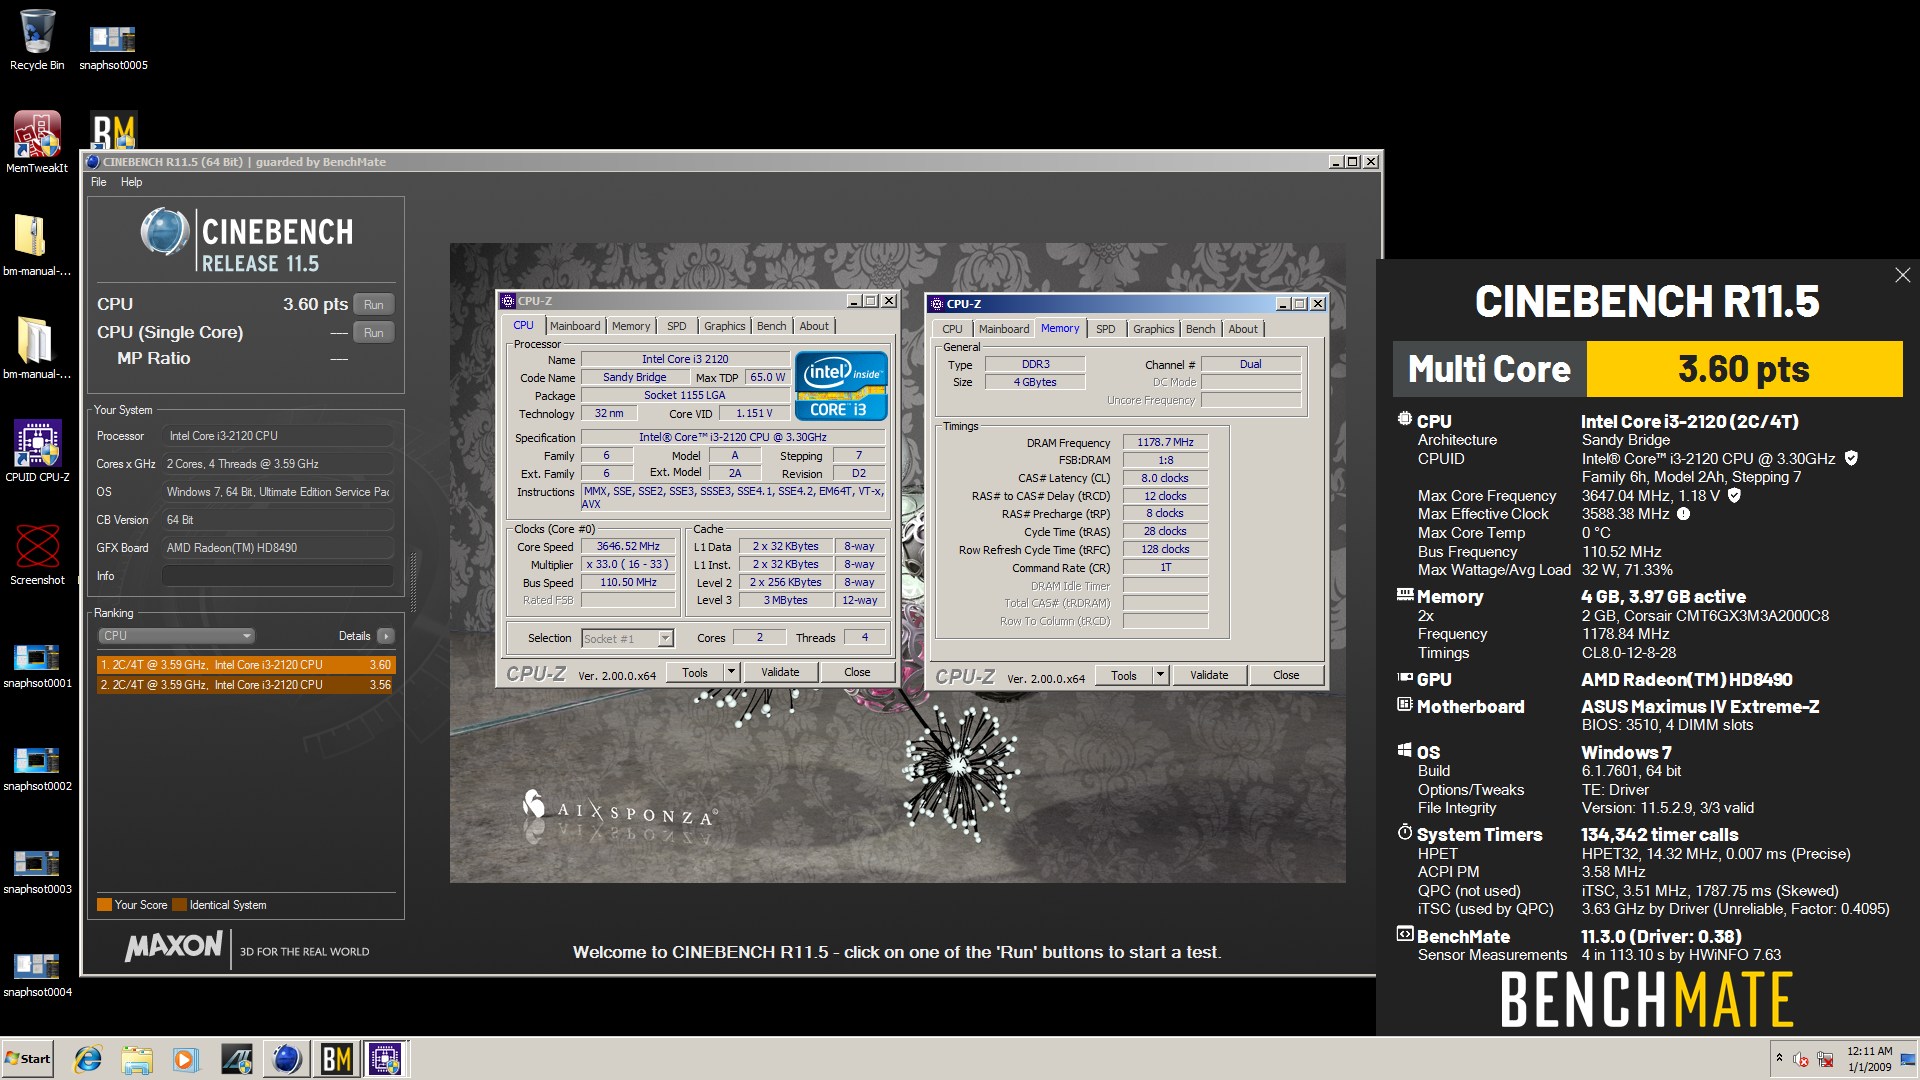Open About tab in left CPU-Z window

pyautogui.click(x=814, y=326)
